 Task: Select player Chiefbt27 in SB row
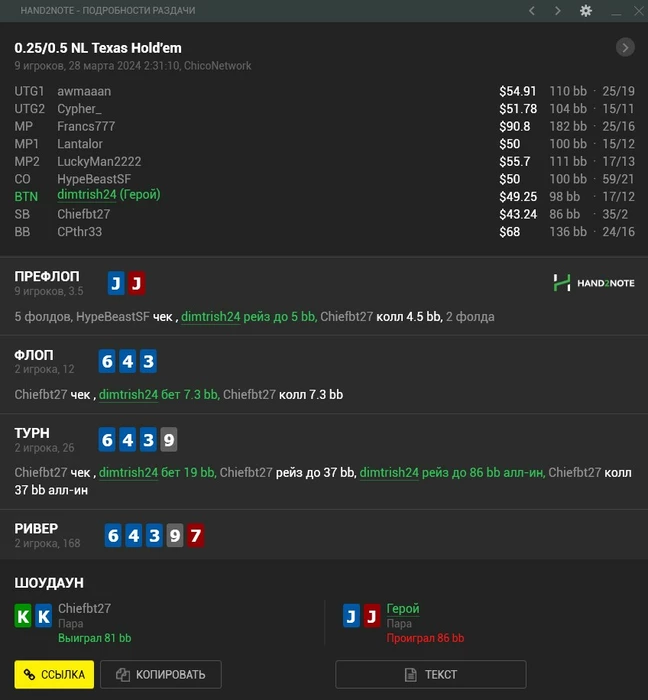[83, 214]
